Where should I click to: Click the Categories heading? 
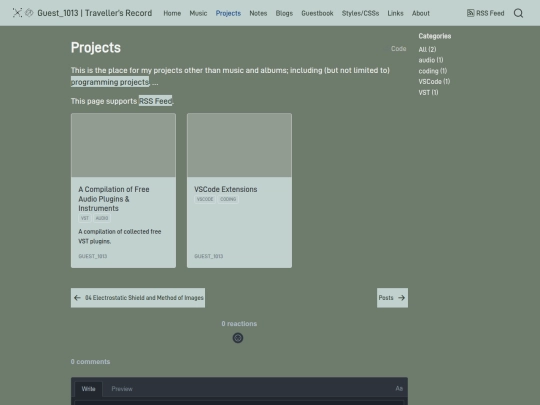(x=435, y=36)
